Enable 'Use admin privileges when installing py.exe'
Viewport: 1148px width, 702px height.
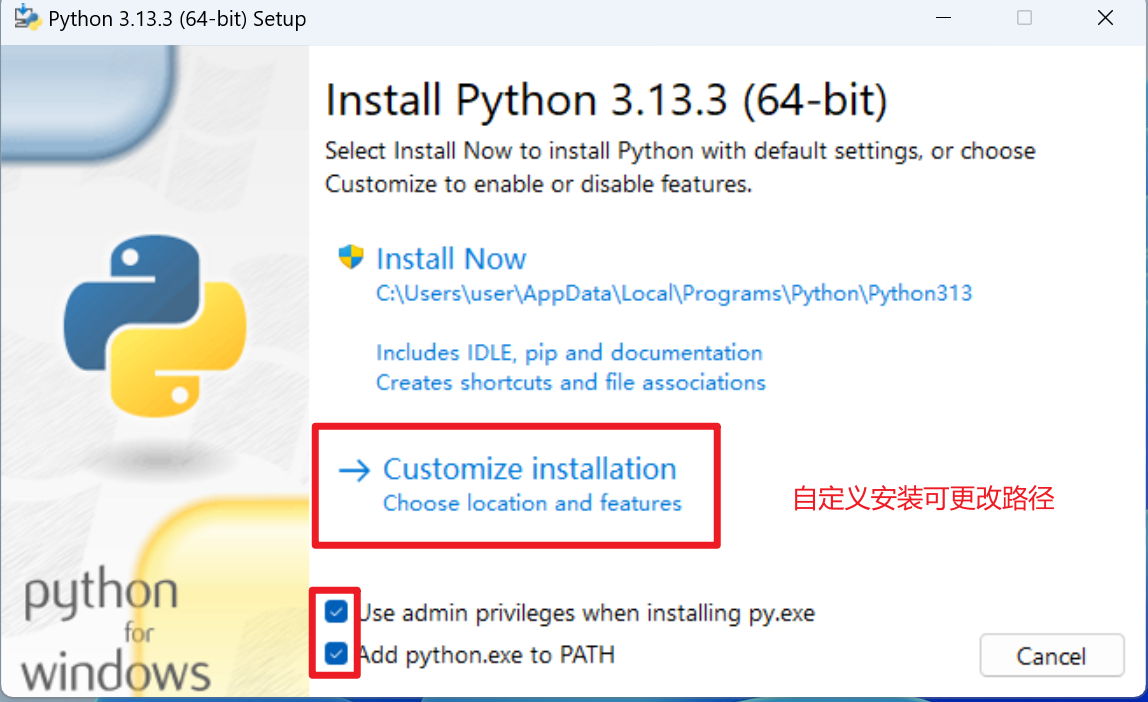point(336,612)
